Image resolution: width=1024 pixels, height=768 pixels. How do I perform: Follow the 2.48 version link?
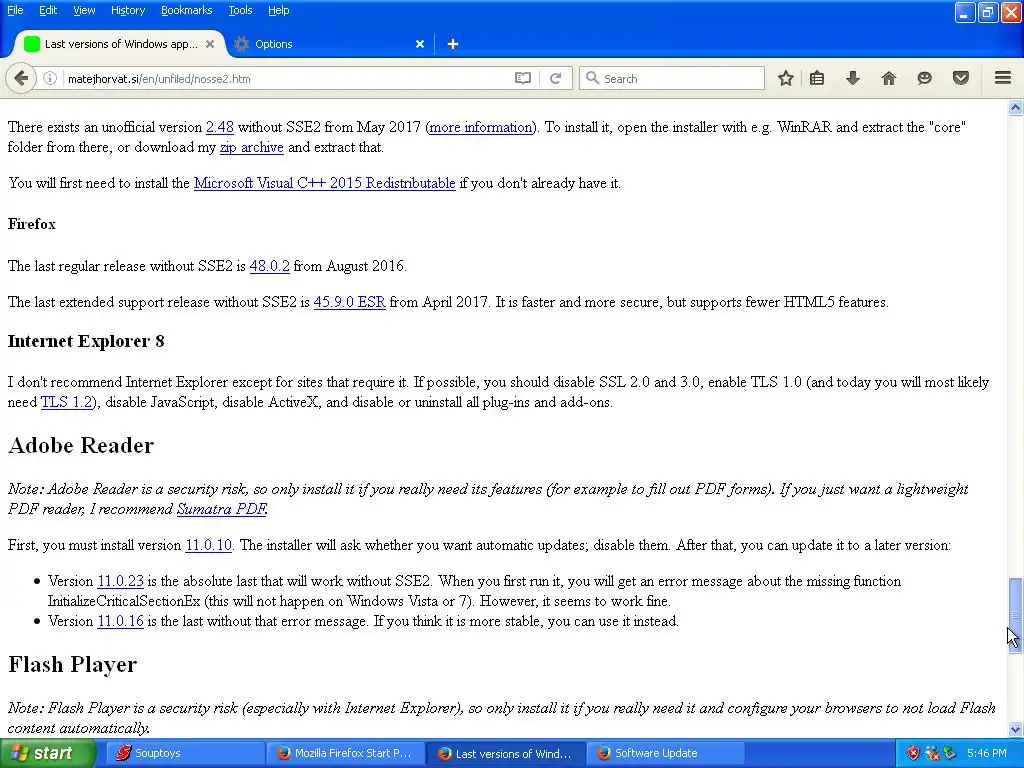tap(219, 127)
